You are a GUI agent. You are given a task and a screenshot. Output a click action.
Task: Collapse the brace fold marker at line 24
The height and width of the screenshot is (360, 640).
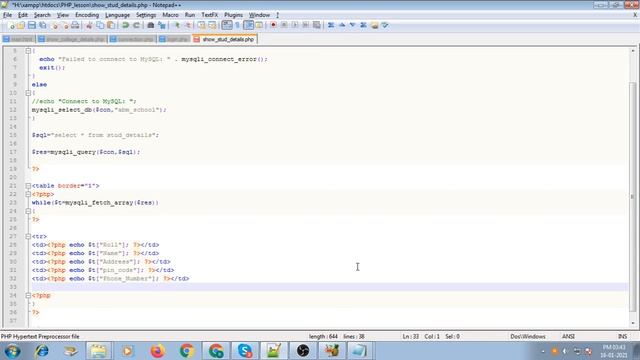coord(28,211)
